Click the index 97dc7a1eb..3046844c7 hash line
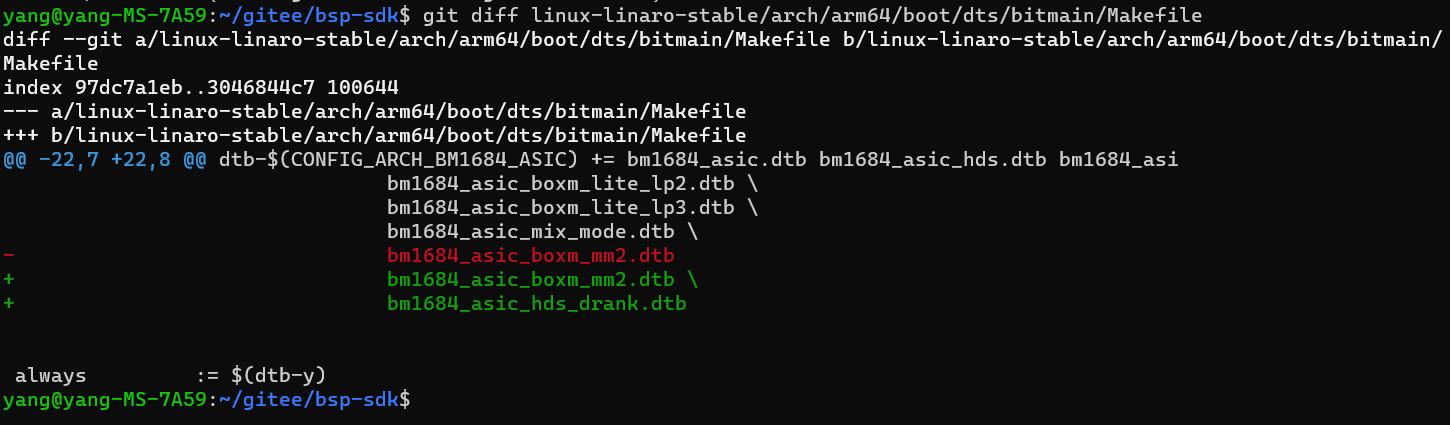 [x=200, y=87]
